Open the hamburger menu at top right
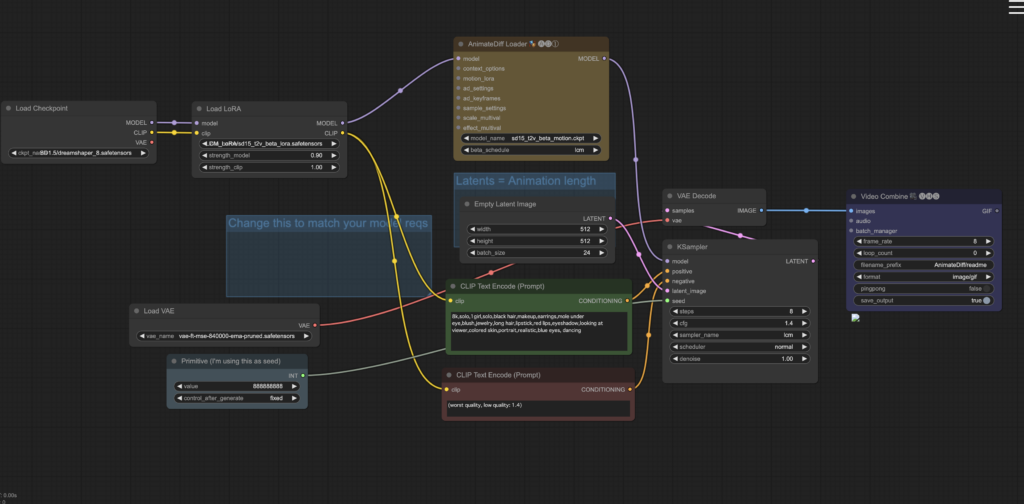The height and width of the screenshot is (504, 1024). click(1016, 10)
